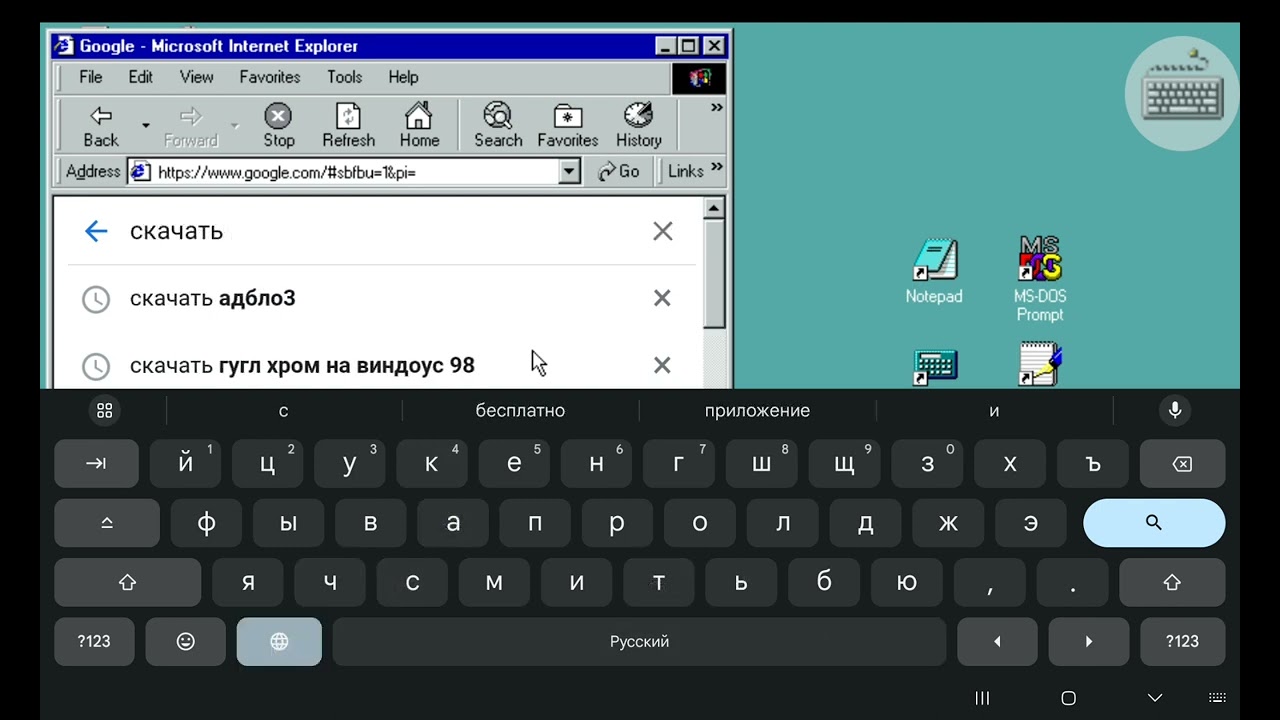Clear the search query 'скачать'
This screenshot has width=1280, height=720.
(662, 232)
